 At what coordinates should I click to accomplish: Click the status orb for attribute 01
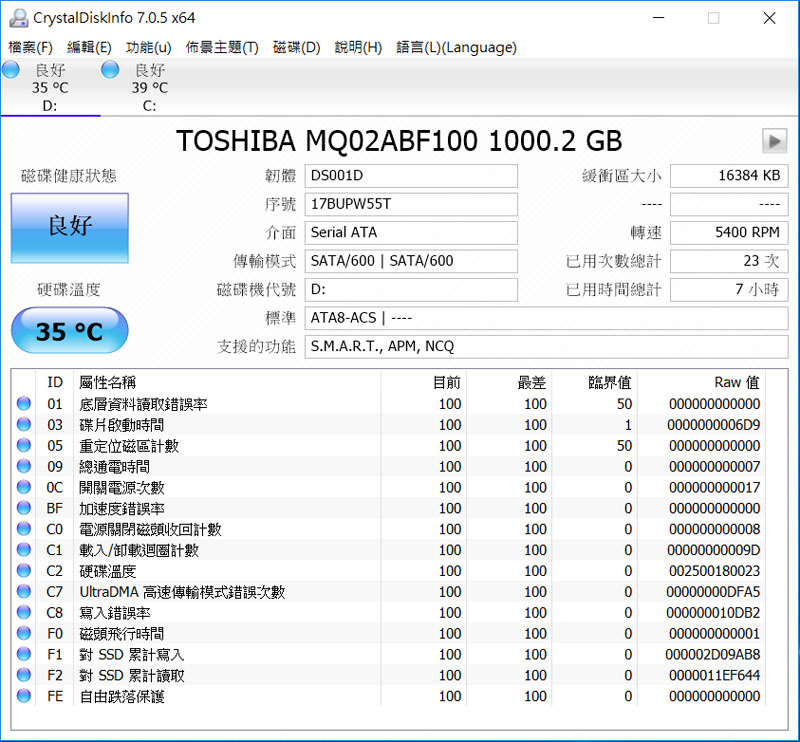23,403
